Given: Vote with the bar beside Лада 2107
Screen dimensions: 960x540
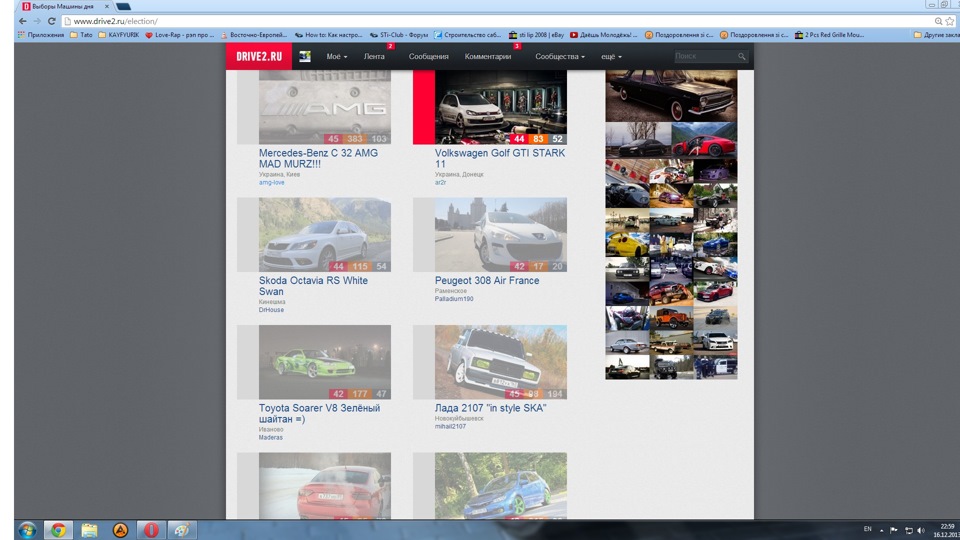Looking at the screenshot, I should point(424,362).
